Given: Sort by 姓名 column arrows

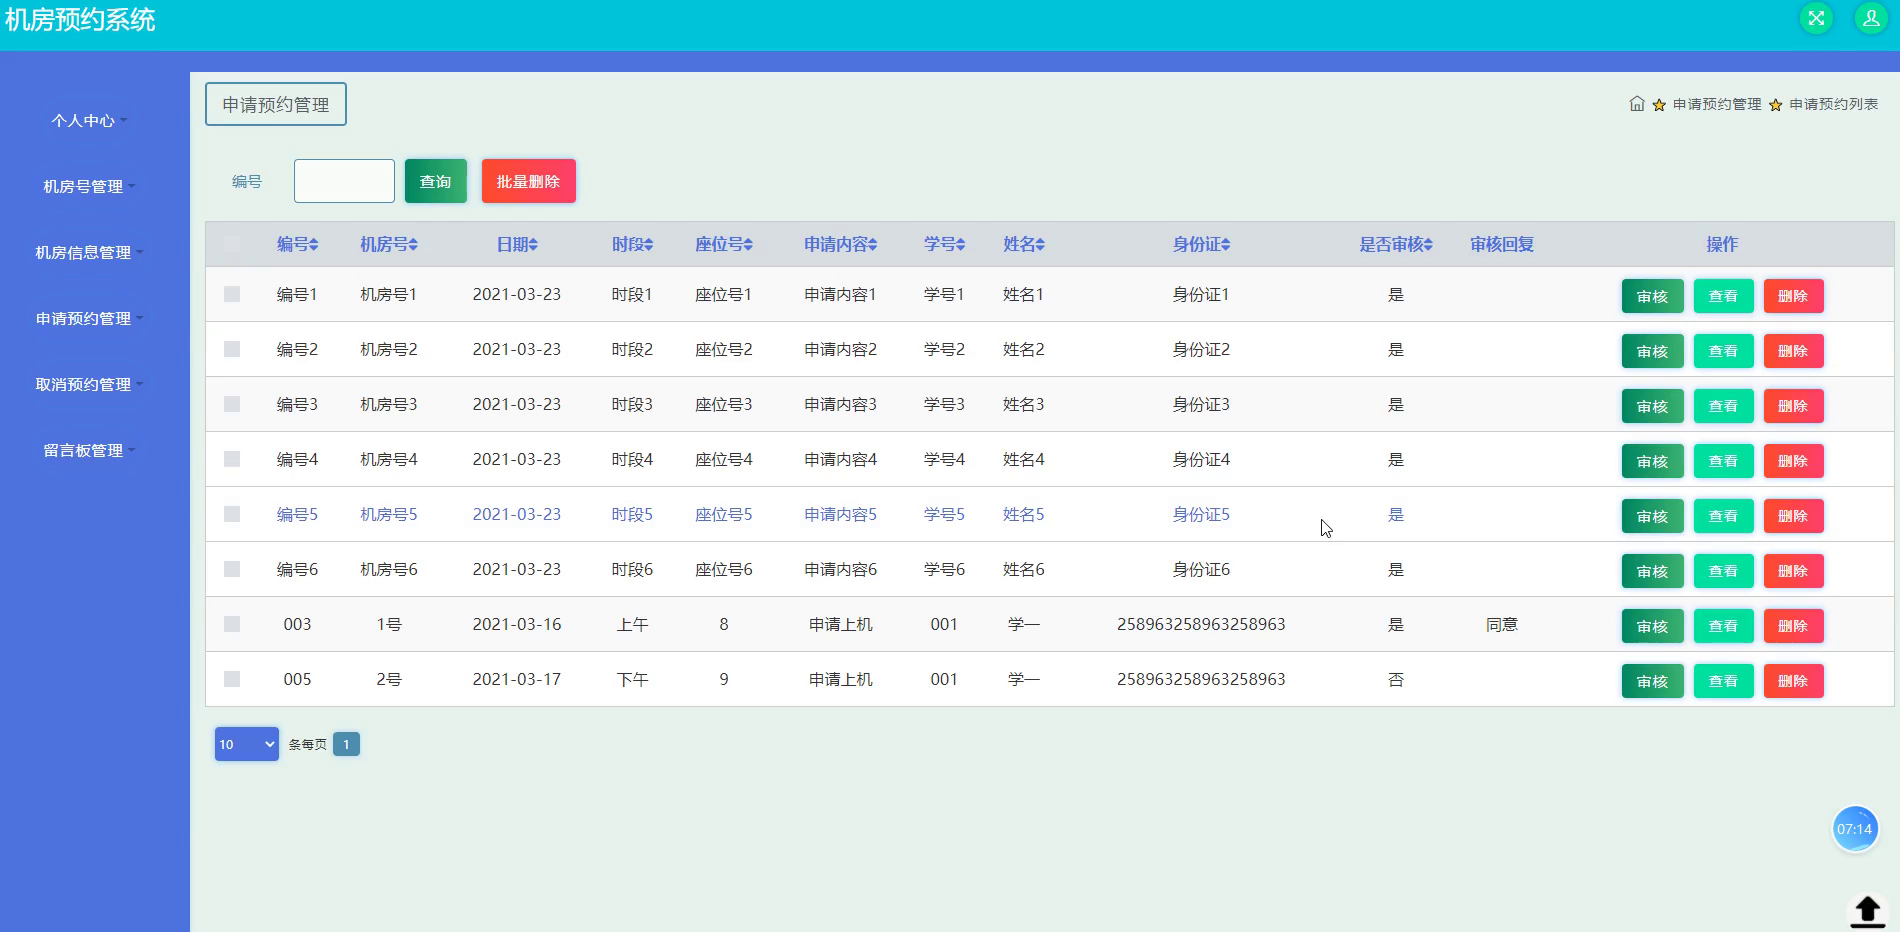Looking at the screenshot, I should tap(1041, 245).
